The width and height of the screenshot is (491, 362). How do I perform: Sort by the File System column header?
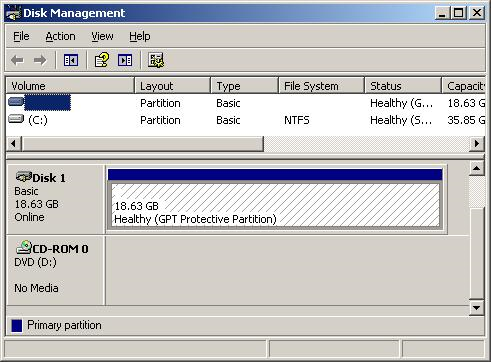(x=321, y=86)
